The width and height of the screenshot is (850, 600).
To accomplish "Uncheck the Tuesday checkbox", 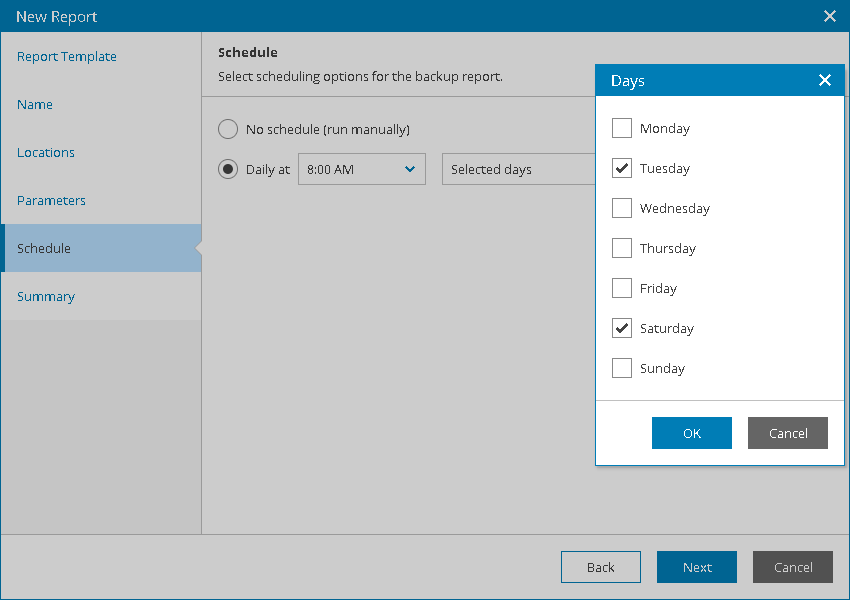I will point(622,168).
